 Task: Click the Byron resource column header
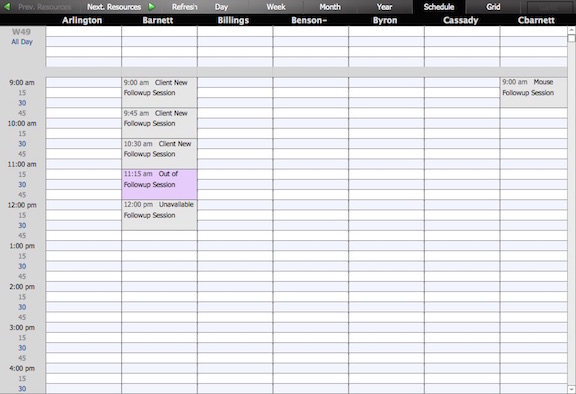pyautogui.click(x=385, y=20)
